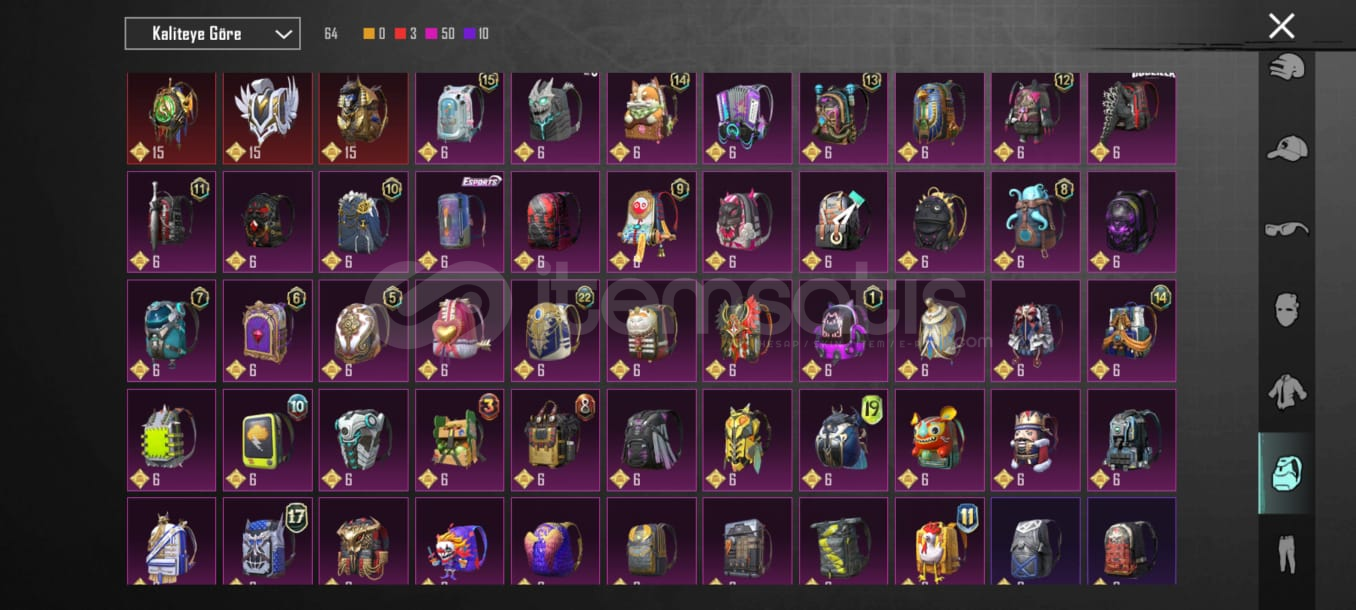Select the helmet category icon at top
Image resolution: width=1356 pixels, height=610 pixels.
click(1287, 70)
